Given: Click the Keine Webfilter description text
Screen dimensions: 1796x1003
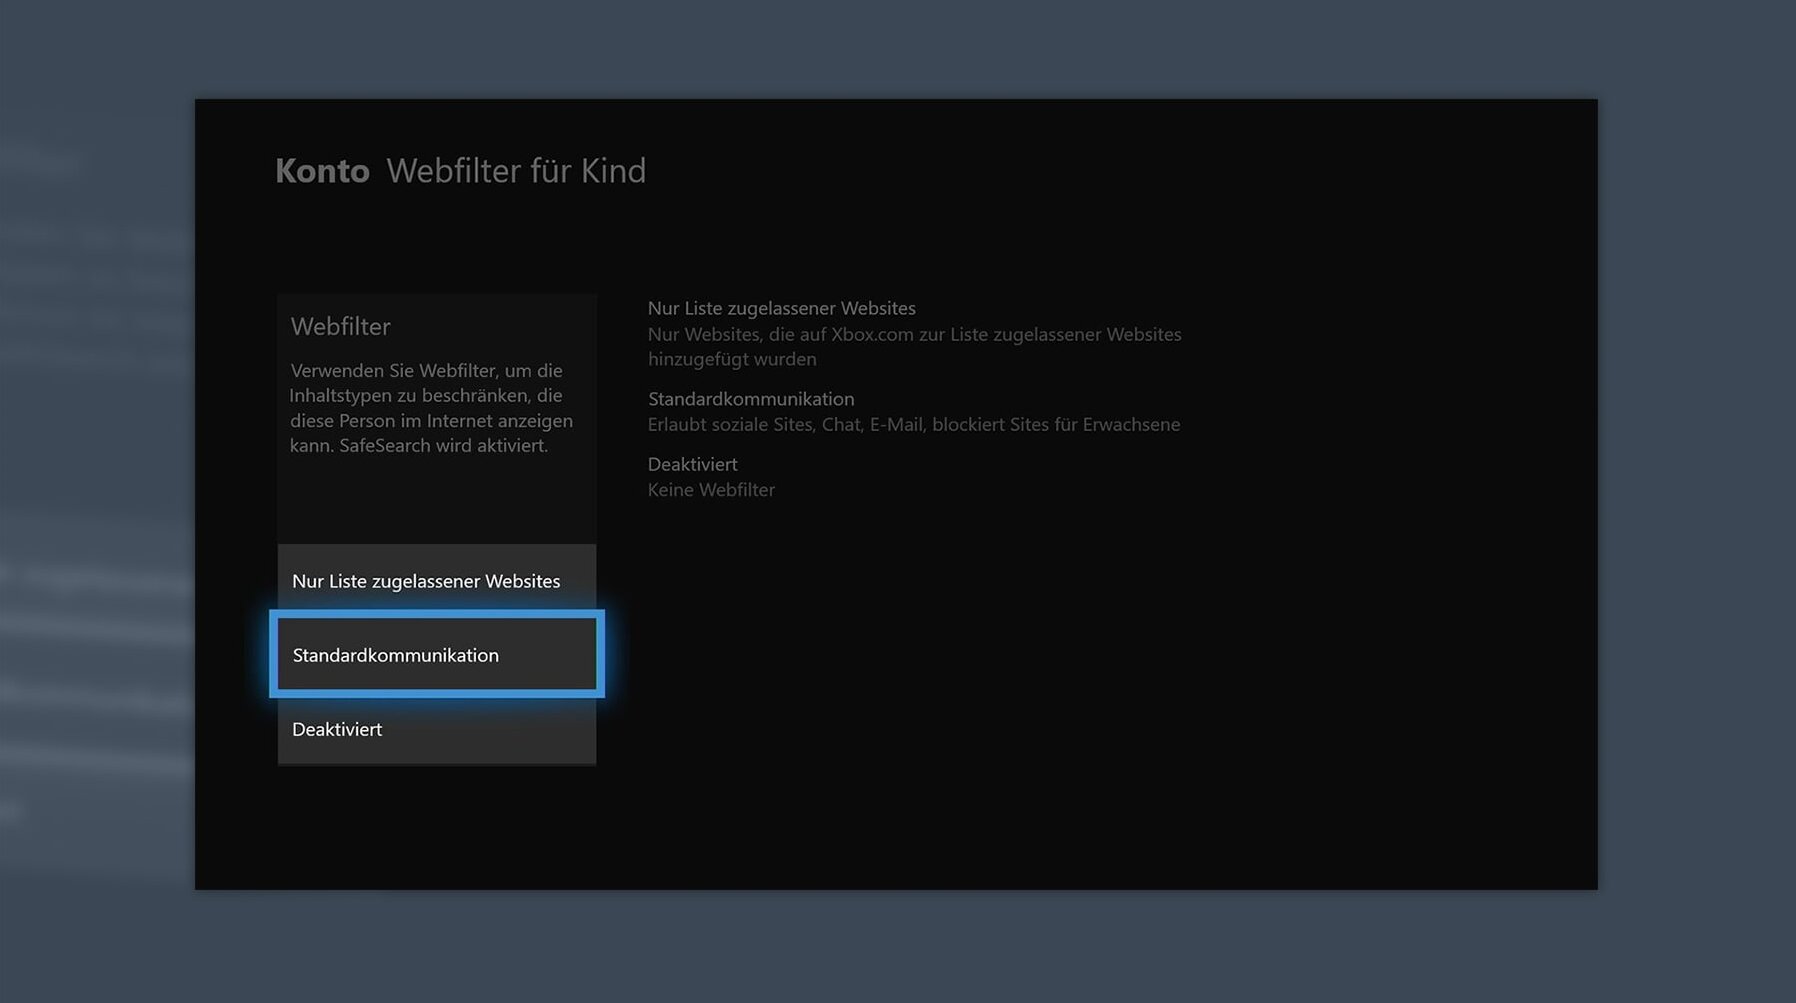Looking at the screenshot, I should (x=711, y=490).
